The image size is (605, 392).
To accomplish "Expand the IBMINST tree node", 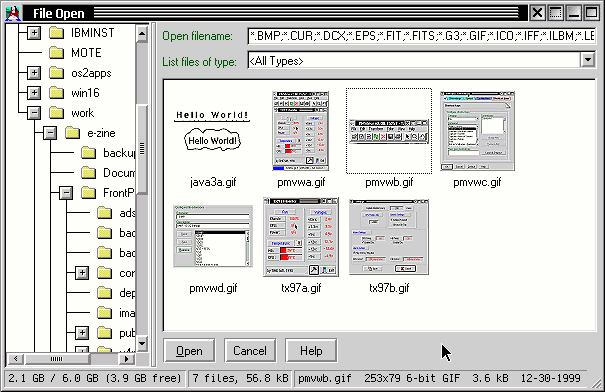I will point(34,33).
